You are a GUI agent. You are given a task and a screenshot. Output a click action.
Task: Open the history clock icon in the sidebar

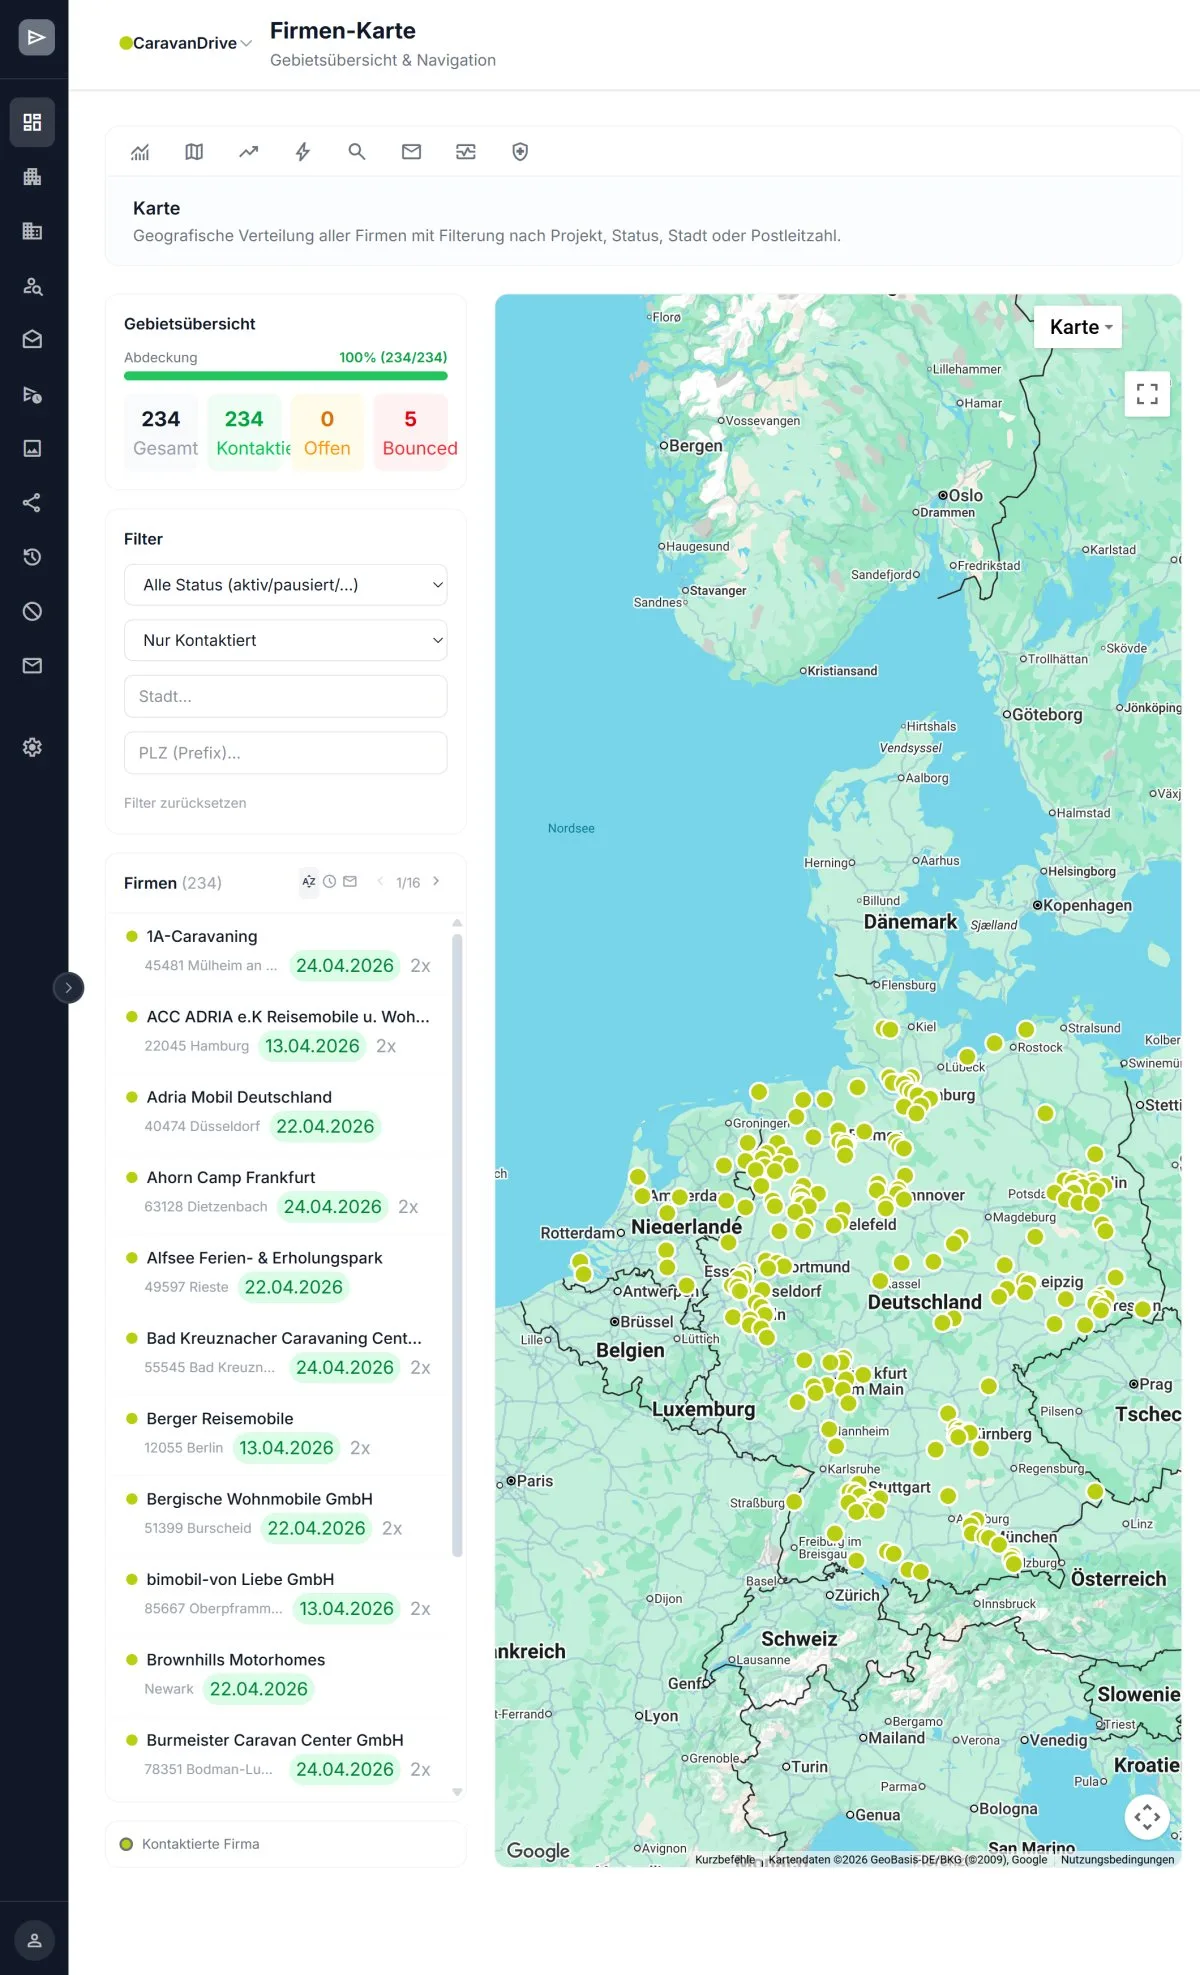coord(33,557)
